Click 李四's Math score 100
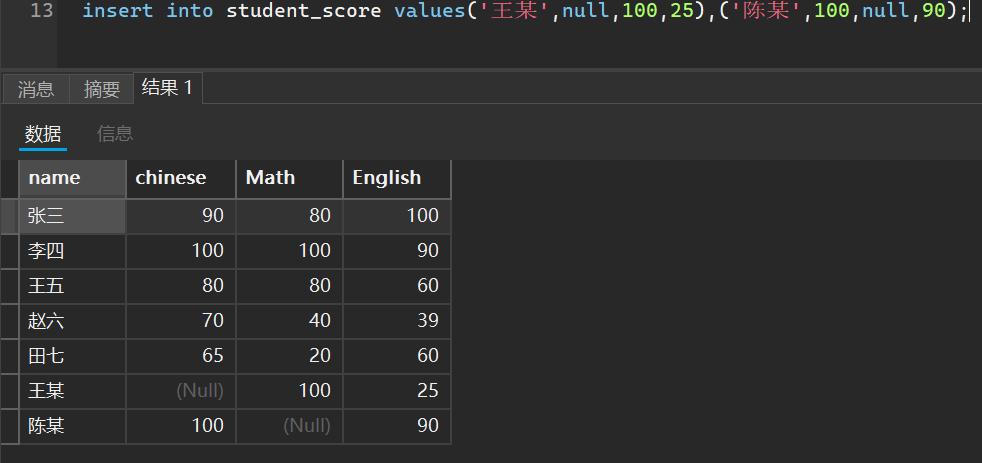 289,251
